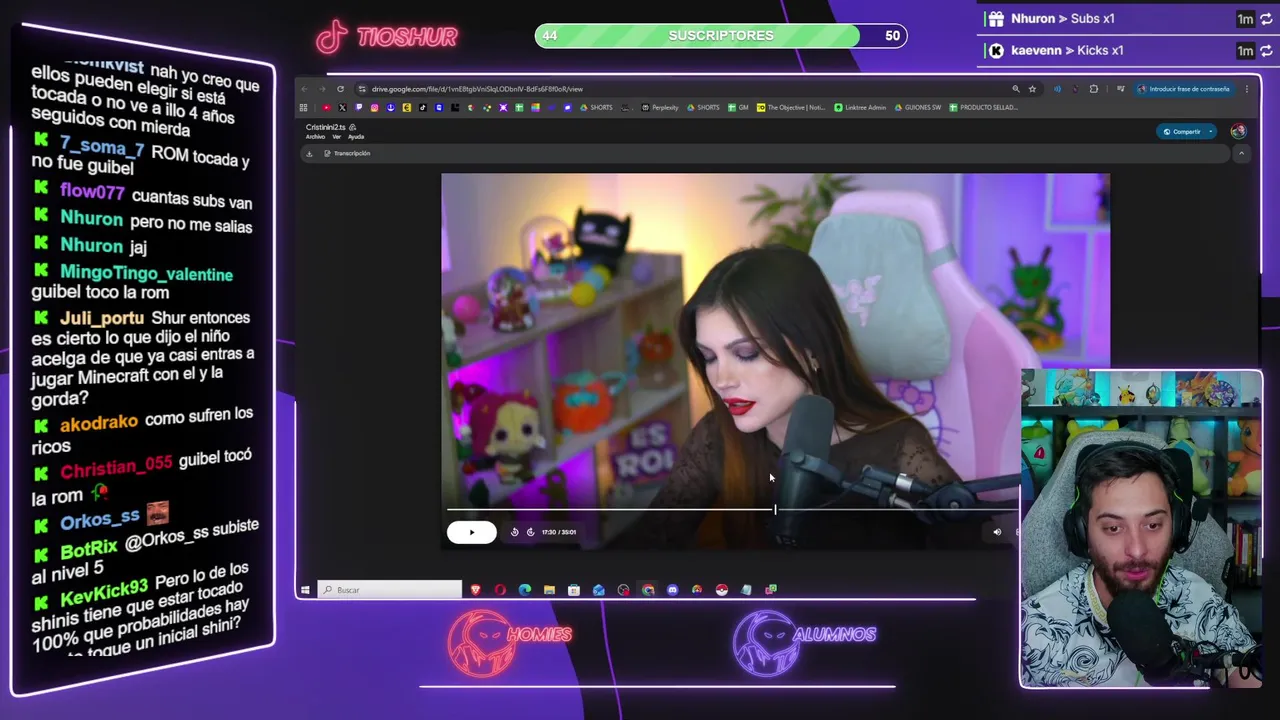Viewport: 1280px width, 720px height.
Task: Click the Buscar taskbar search box
Action: point(390,590)
